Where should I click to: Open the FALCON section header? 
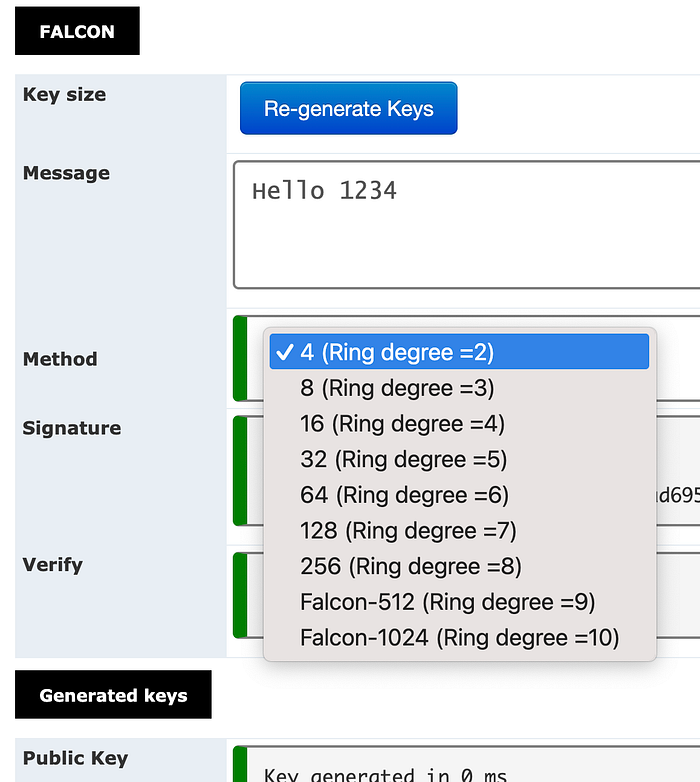click(x=77, y=31)
